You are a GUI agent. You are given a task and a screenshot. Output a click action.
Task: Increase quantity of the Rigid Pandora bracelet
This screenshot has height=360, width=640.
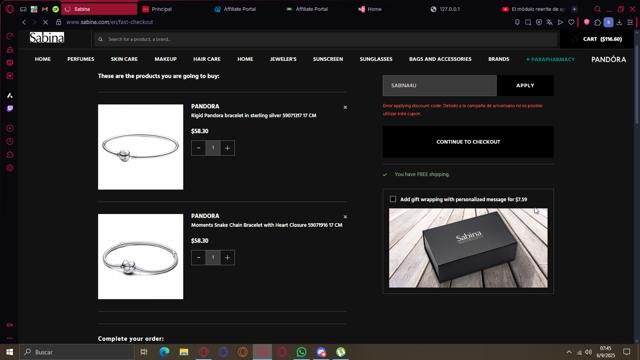(227, 148)
